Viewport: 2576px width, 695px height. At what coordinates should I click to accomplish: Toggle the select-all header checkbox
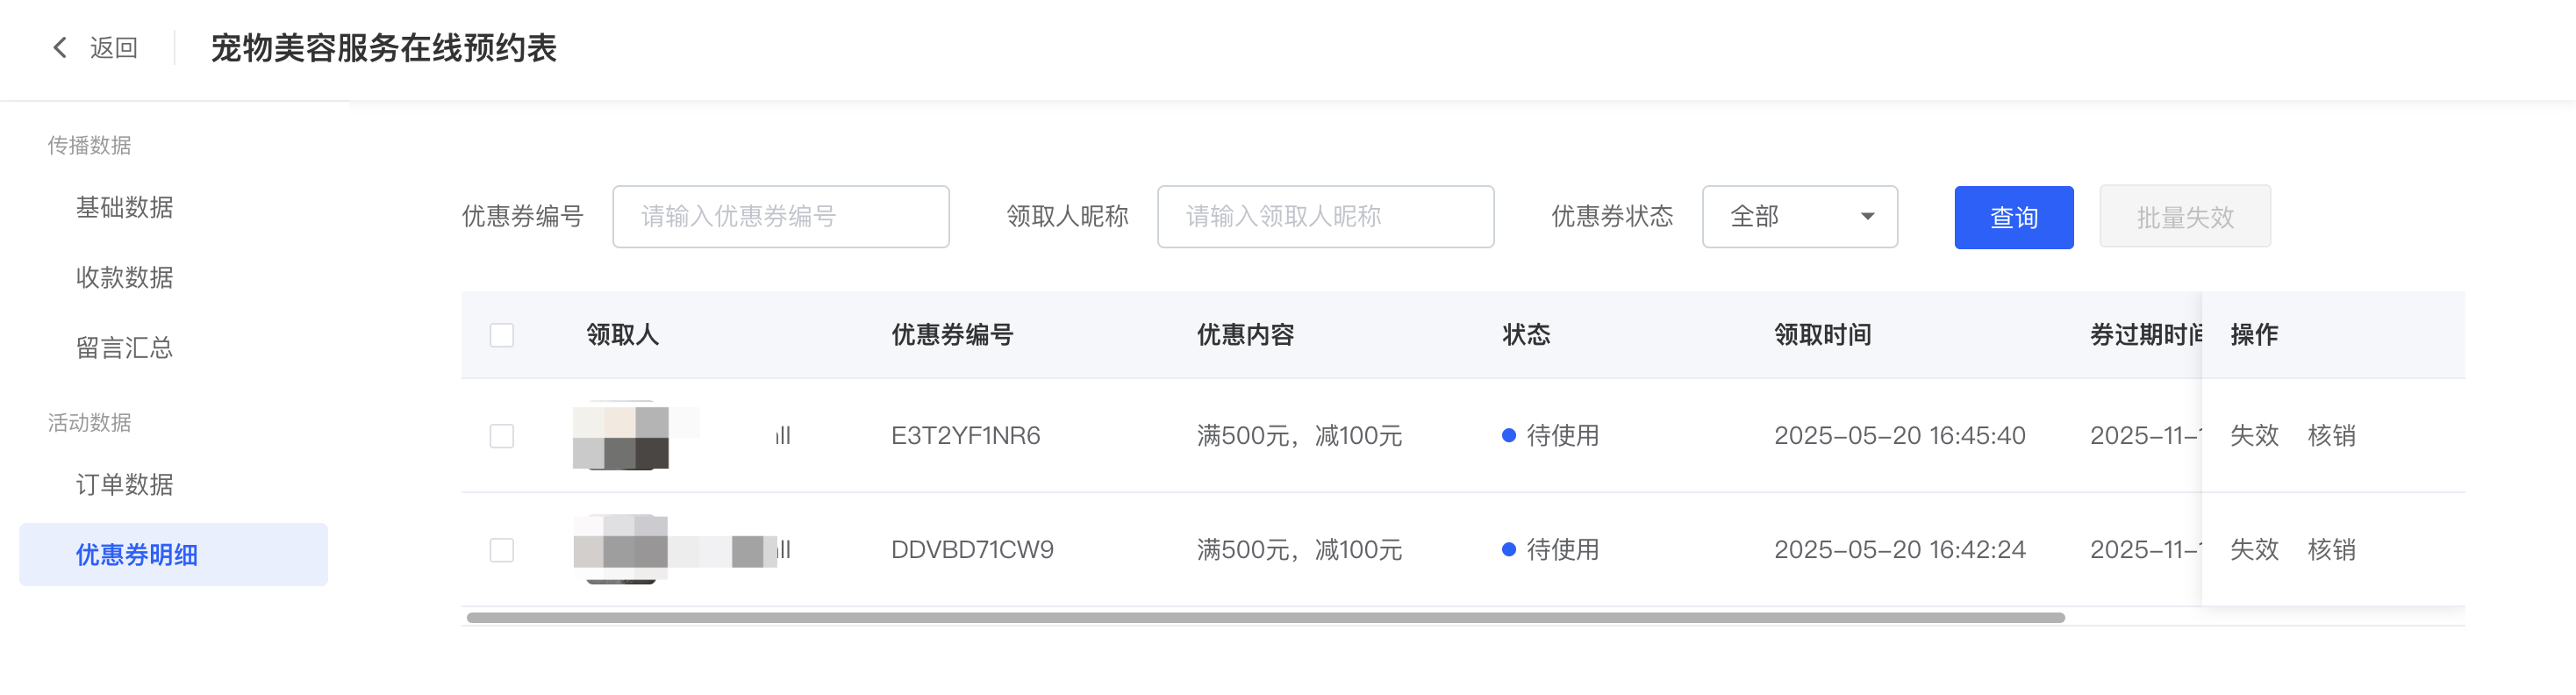(x=502, y=335)
